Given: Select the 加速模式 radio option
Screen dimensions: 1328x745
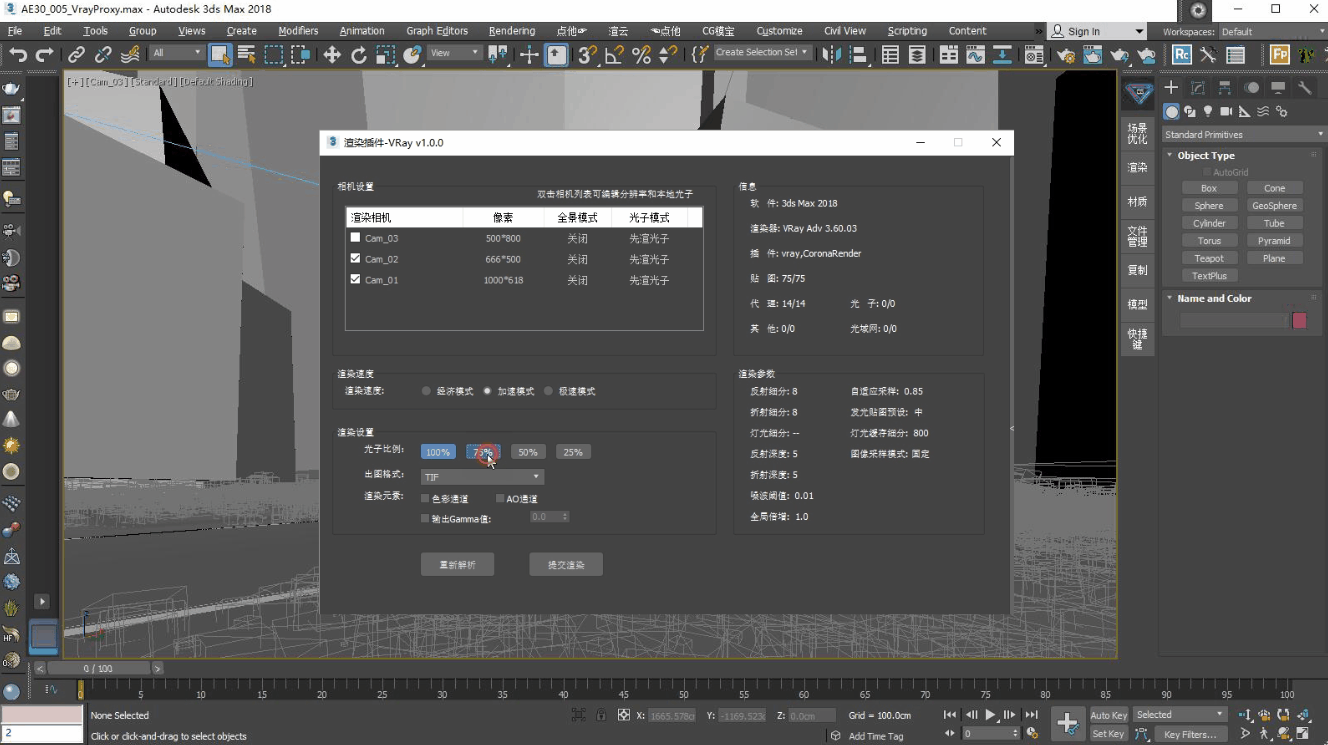Looking at the screenshot, I should coord(488,391).
